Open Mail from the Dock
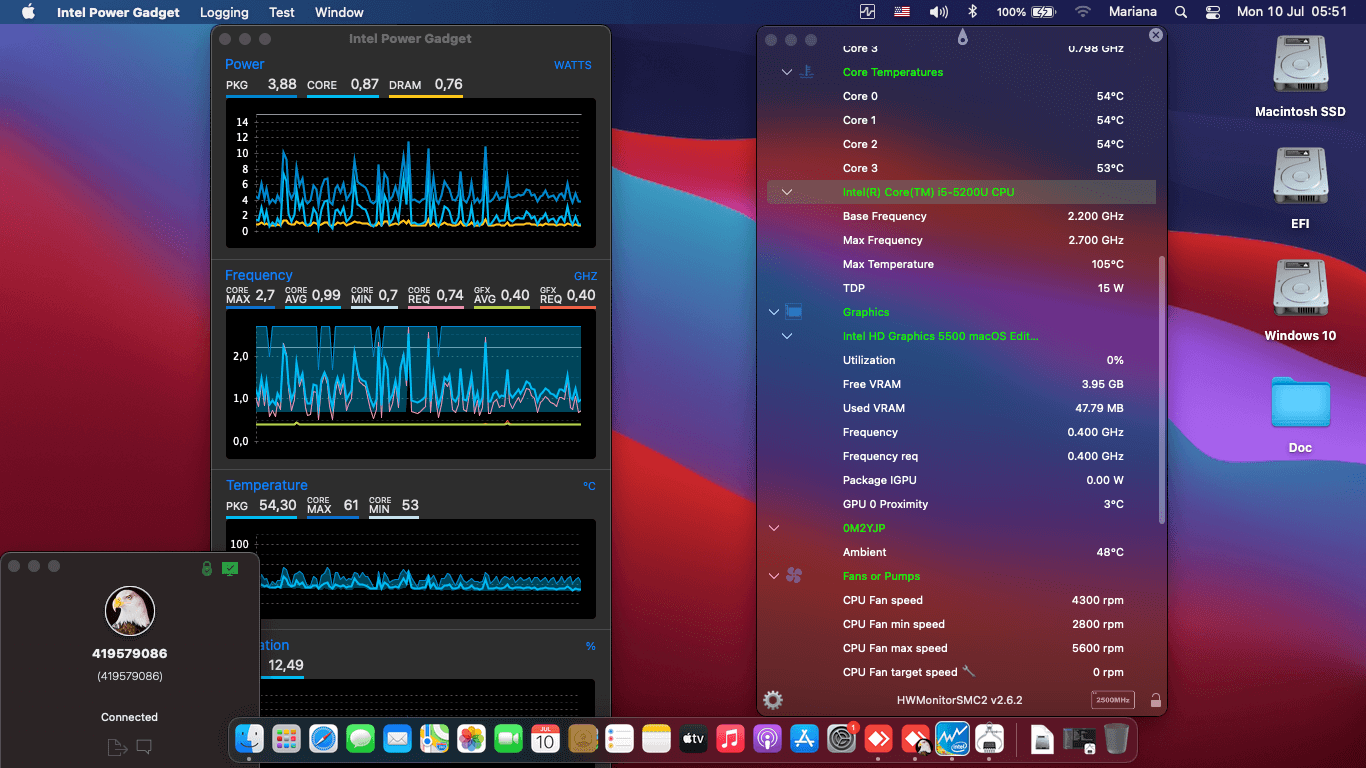The width and height of the screenshot is (1366, 768). click(397, 739)
